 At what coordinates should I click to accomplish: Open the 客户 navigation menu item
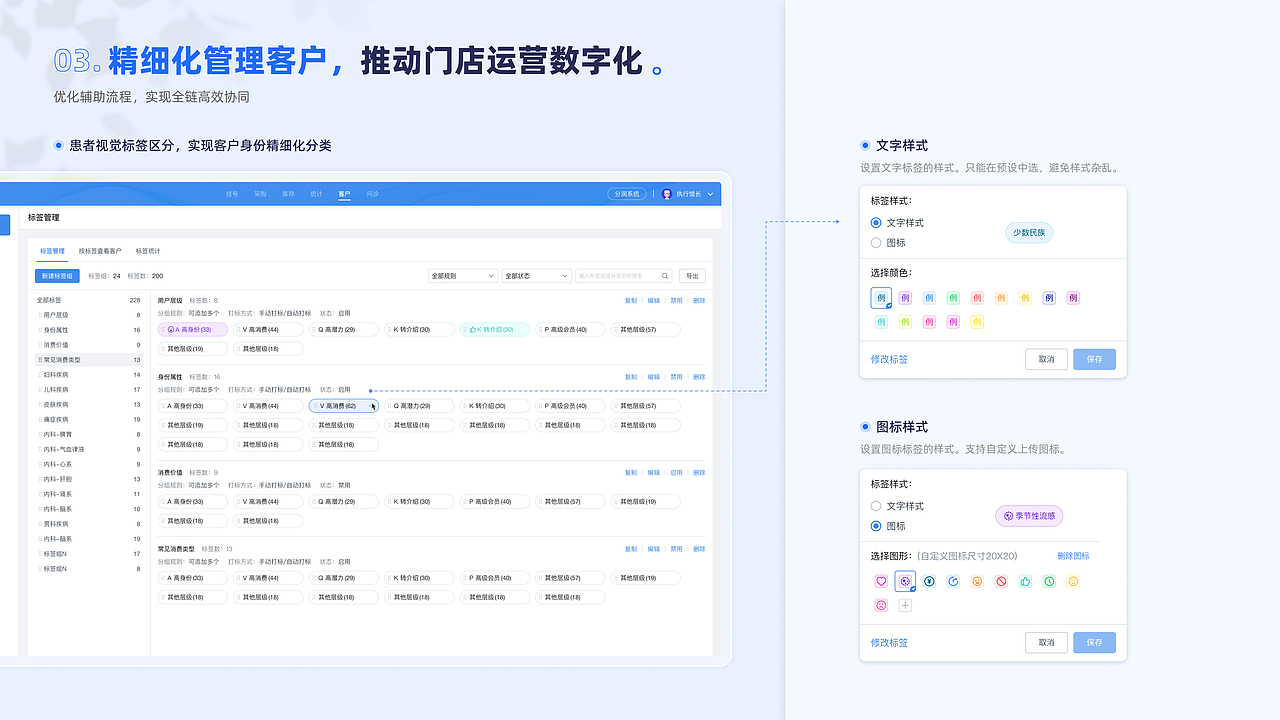click(x=344, y=193)
